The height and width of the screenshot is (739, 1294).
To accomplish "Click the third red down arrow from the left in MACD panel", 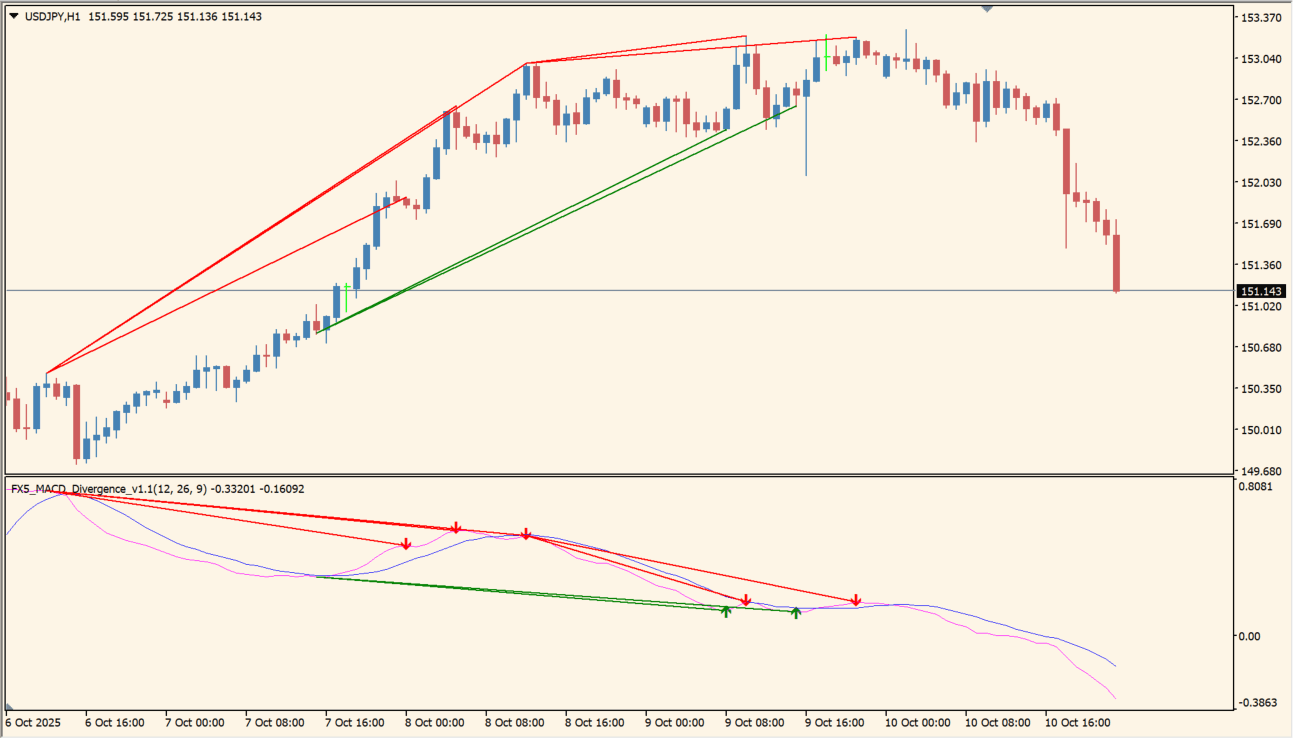I will [x=526, y=534].
